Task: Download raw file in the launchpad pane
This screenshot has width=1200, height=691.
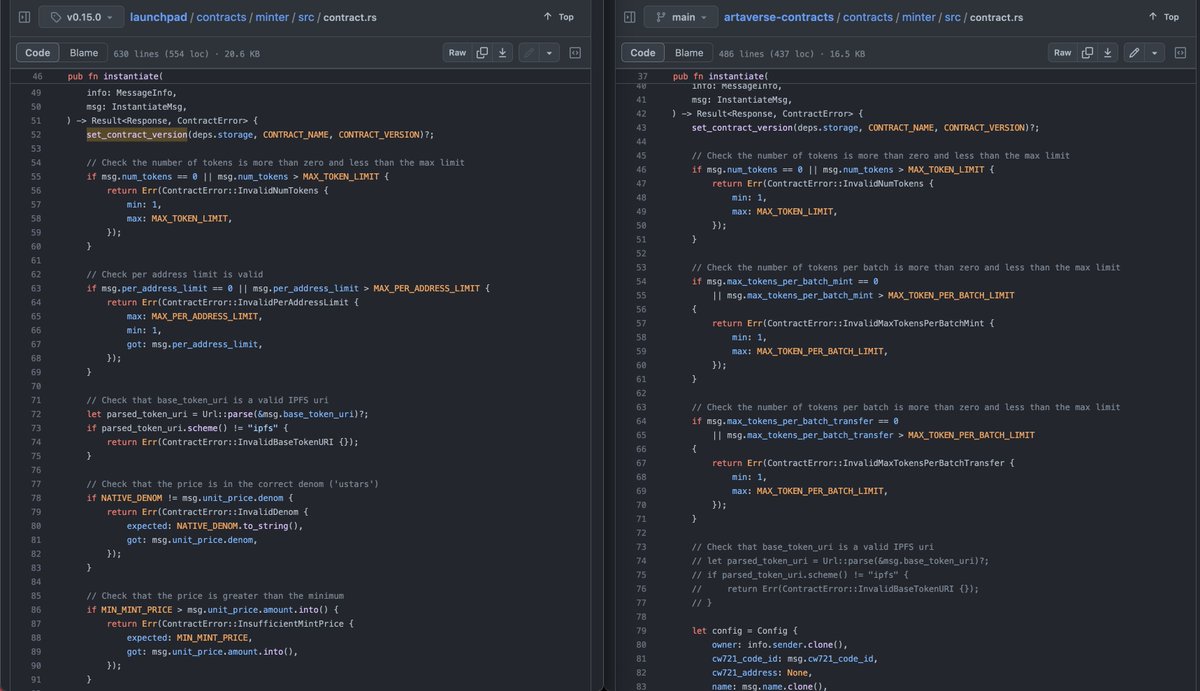Action: (502, 52)
